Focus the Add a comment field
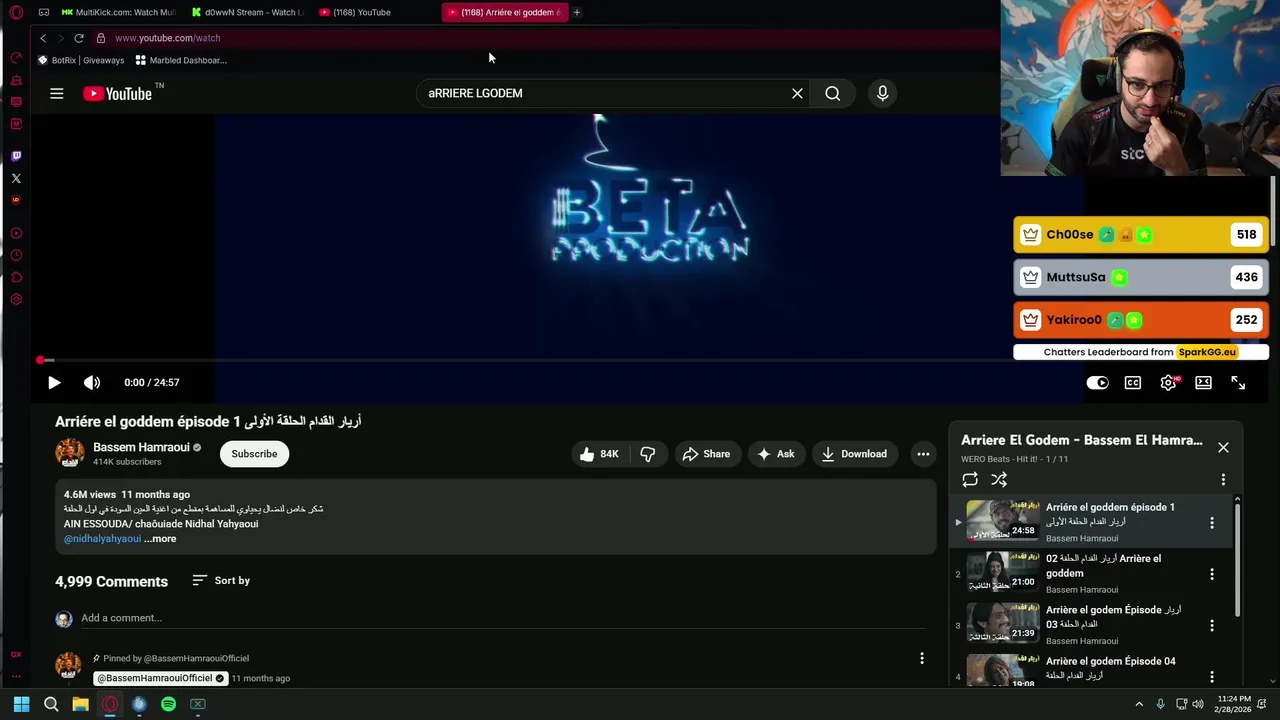The height and width of the screenshot is (720, 1280). point(502,618)
